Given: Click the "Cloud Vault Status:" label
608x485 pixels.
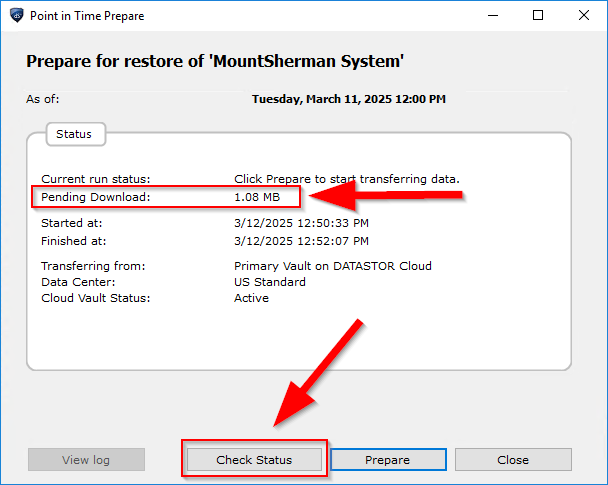Looking at the screenshot, I should [x=96, y=298].
